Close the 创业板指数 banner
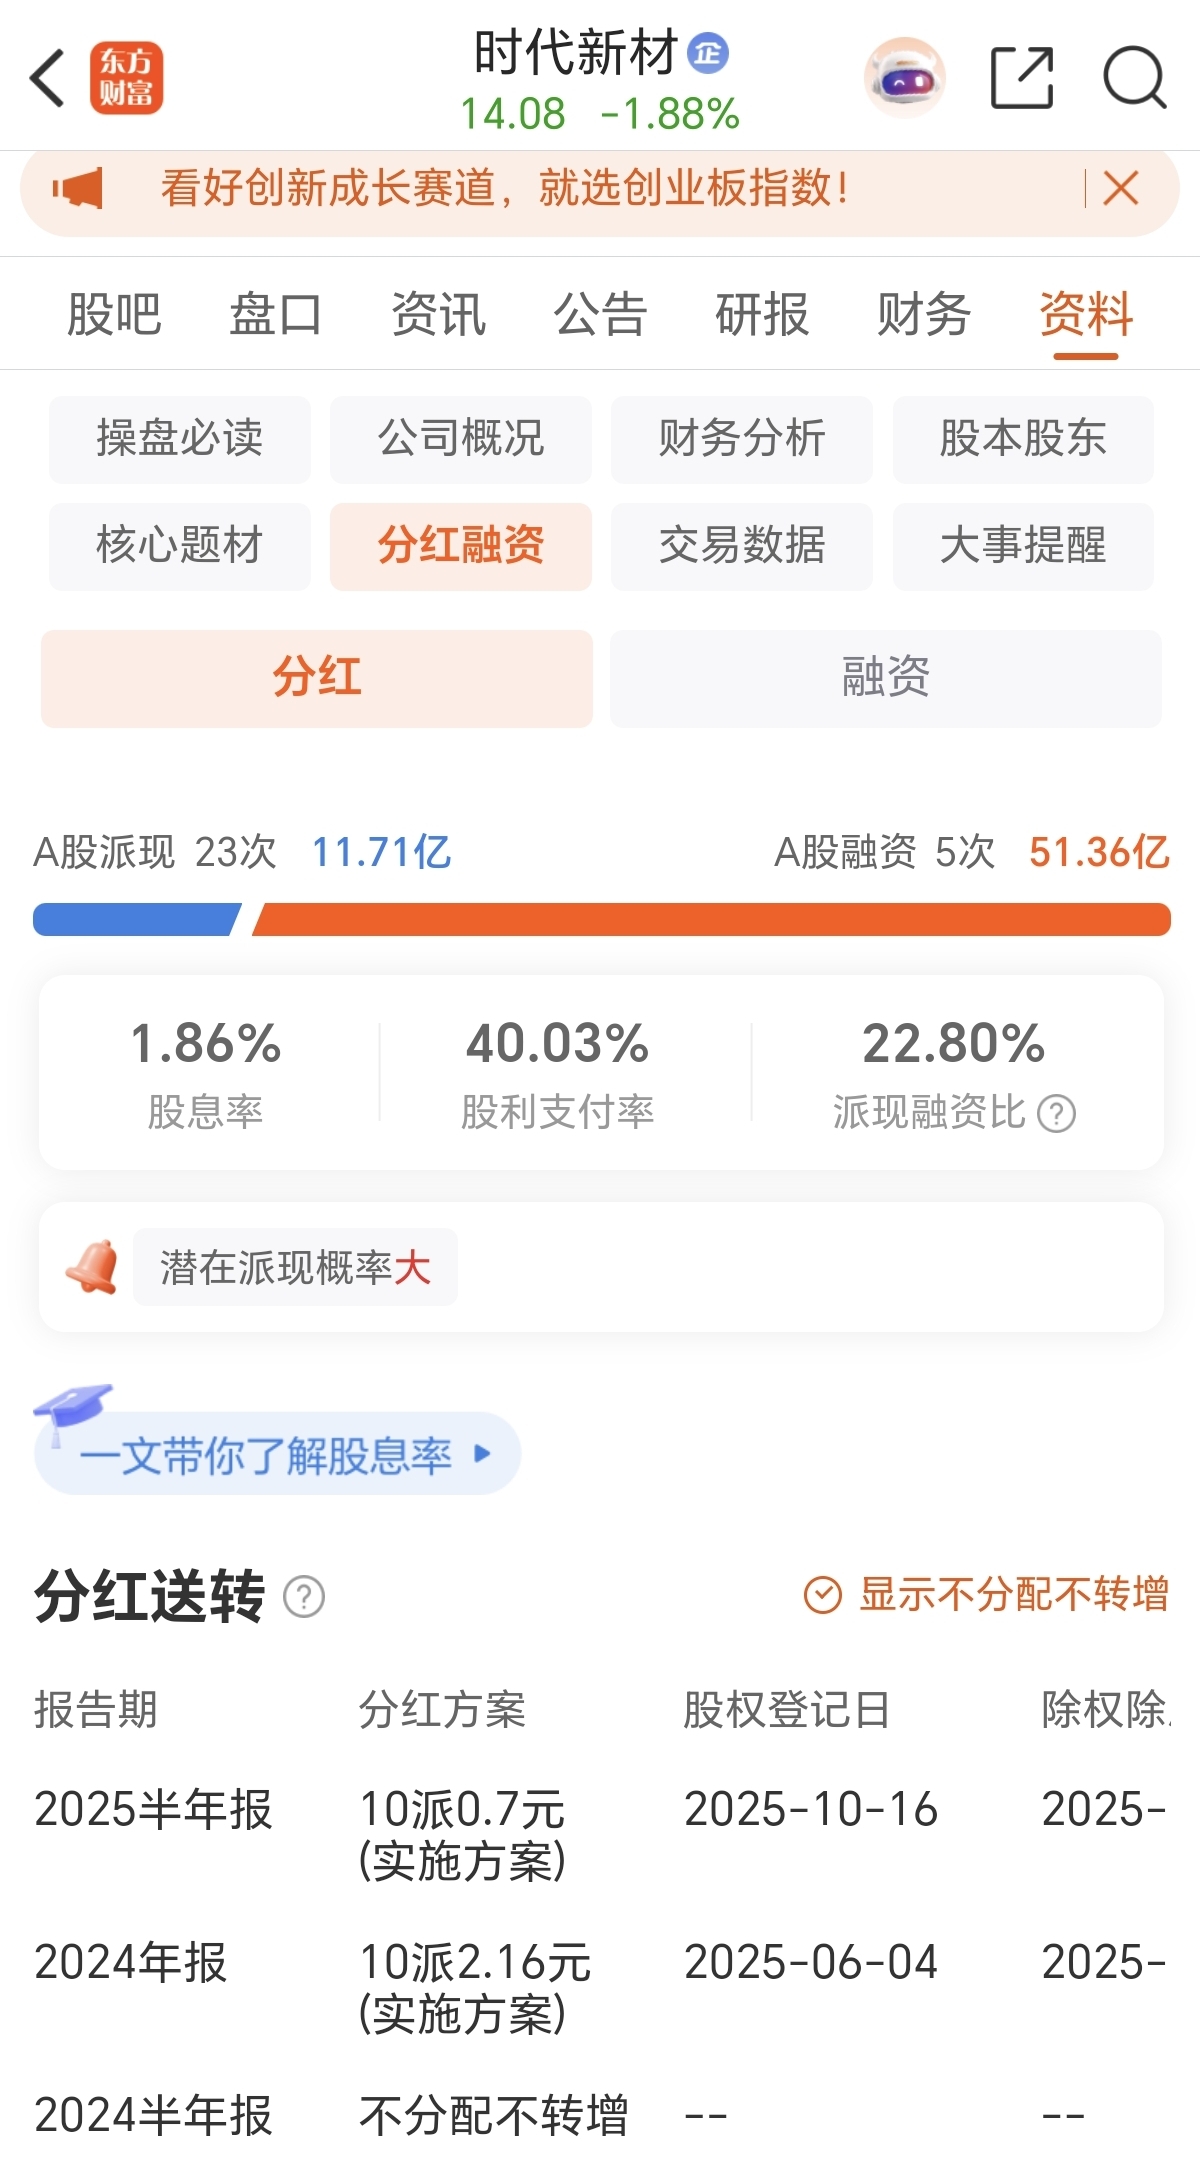This screenshot has width=1200, height=2174. pos(1120,188)
